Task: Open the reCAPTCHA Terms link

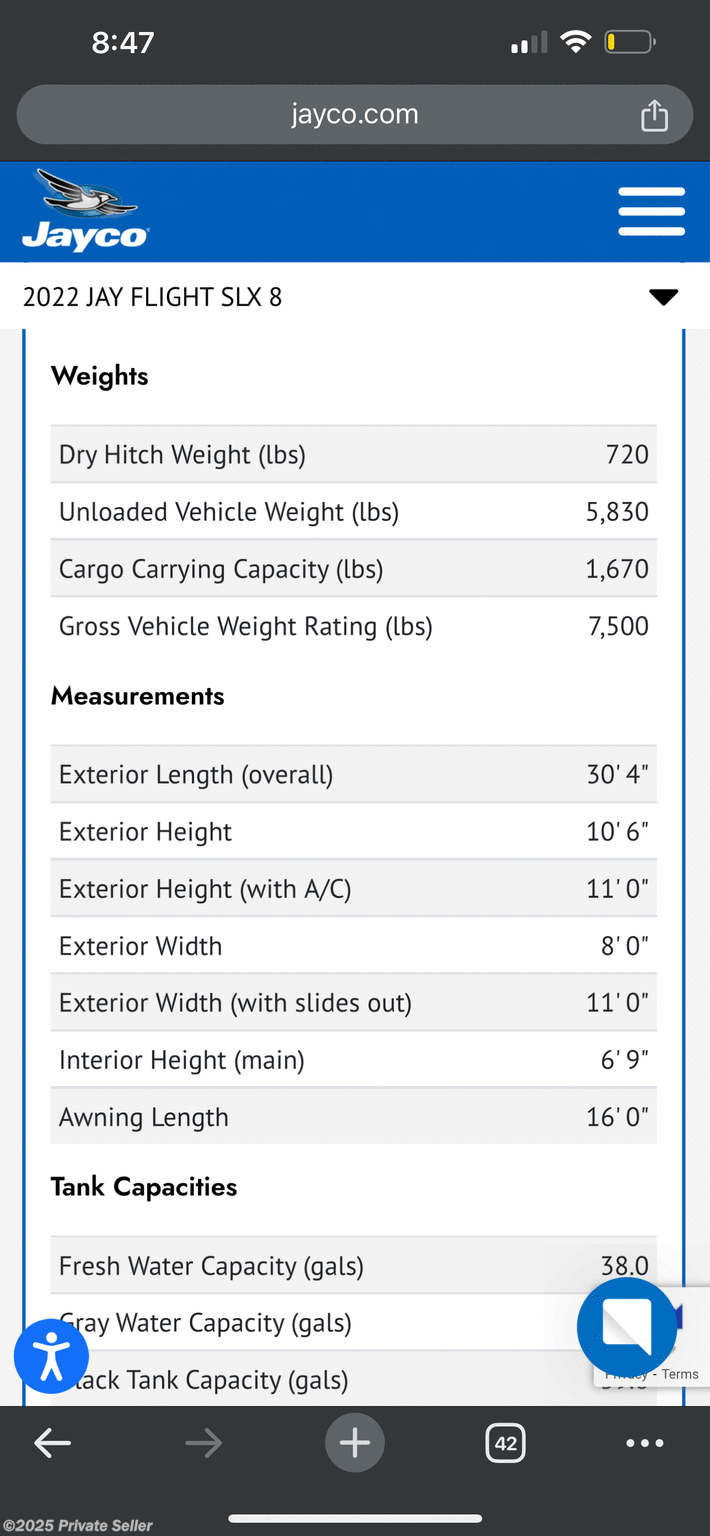Action: click(x=680, y=1374)
